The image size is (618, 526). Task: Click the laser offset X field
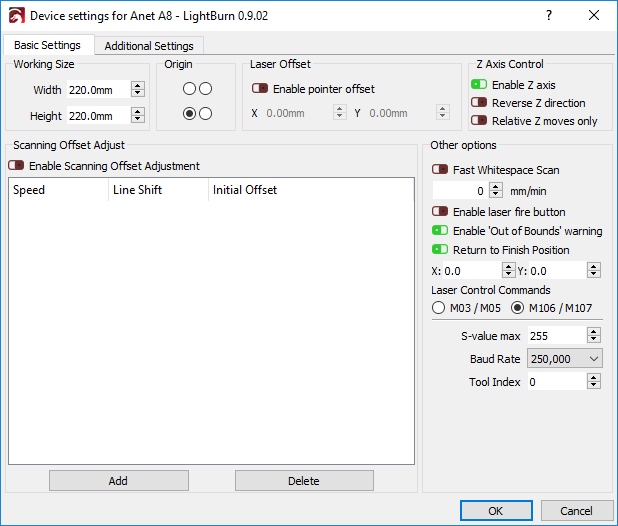[298, 113]
